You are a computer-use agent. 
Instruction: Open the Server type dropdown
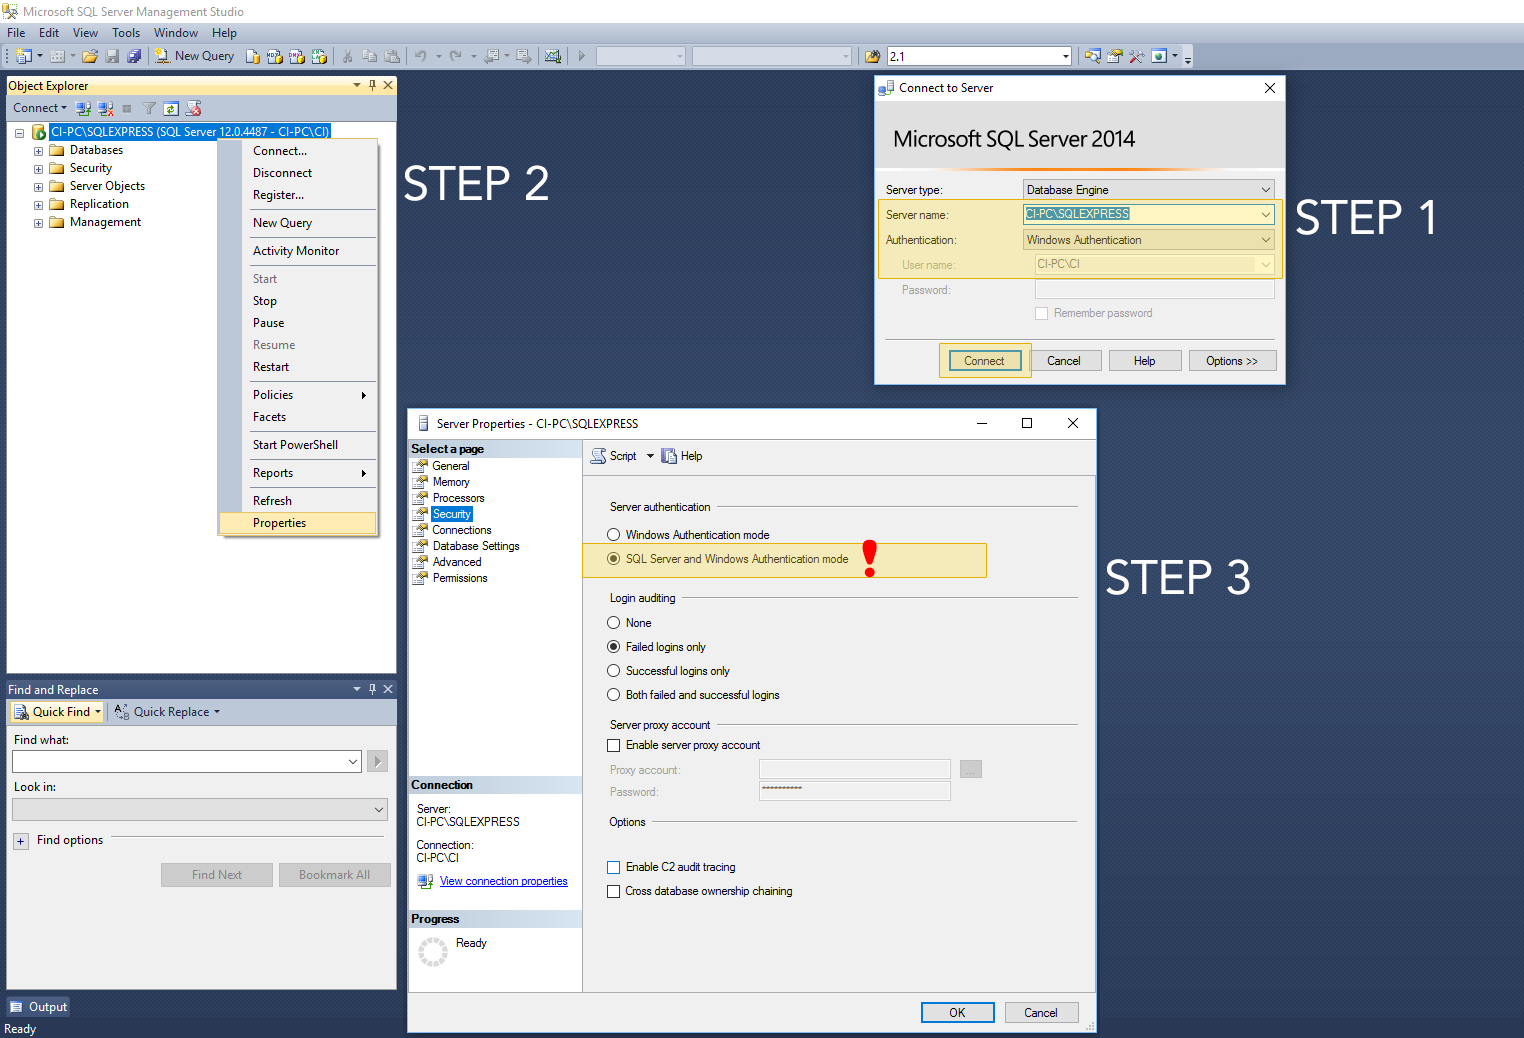[1265, 190]
